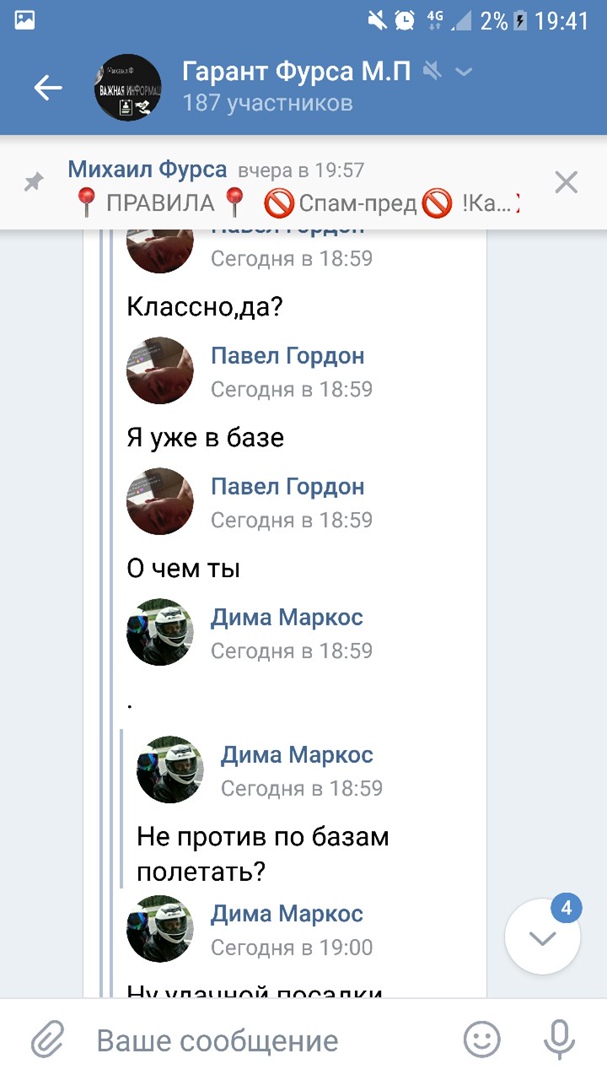Dismiss the pinned message with X
607x1080 pixels.
[566, 183]
